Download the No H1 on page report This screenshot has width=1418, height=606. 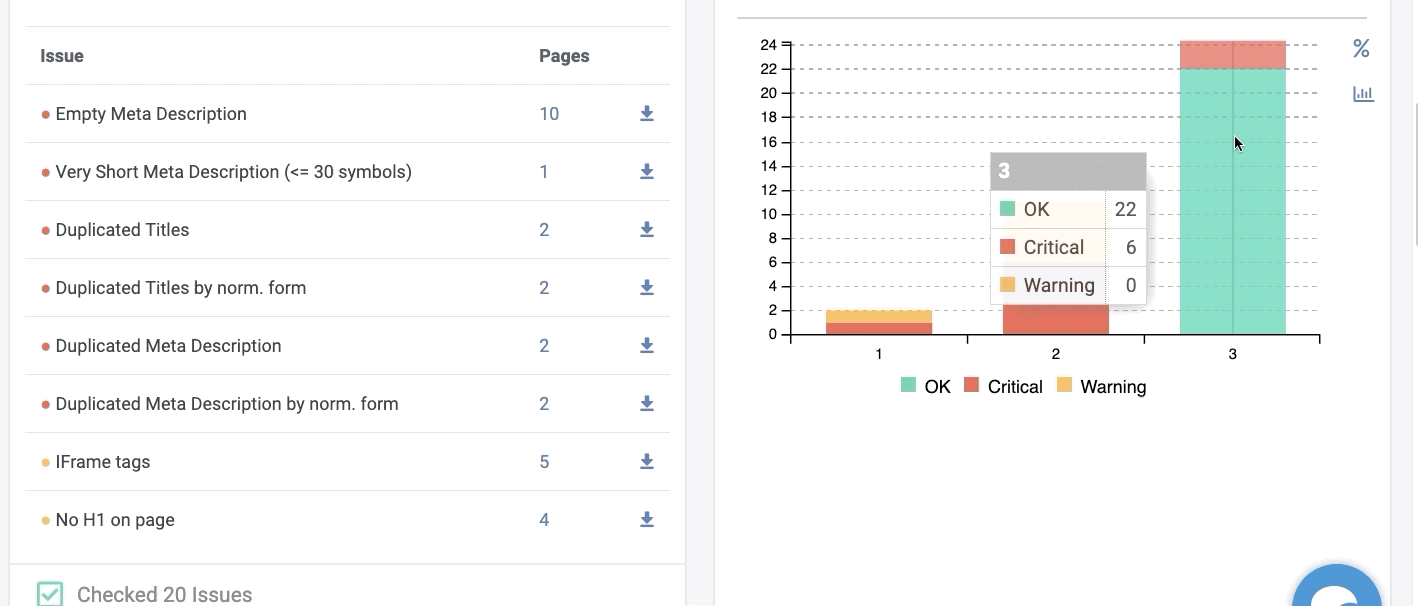647,520
